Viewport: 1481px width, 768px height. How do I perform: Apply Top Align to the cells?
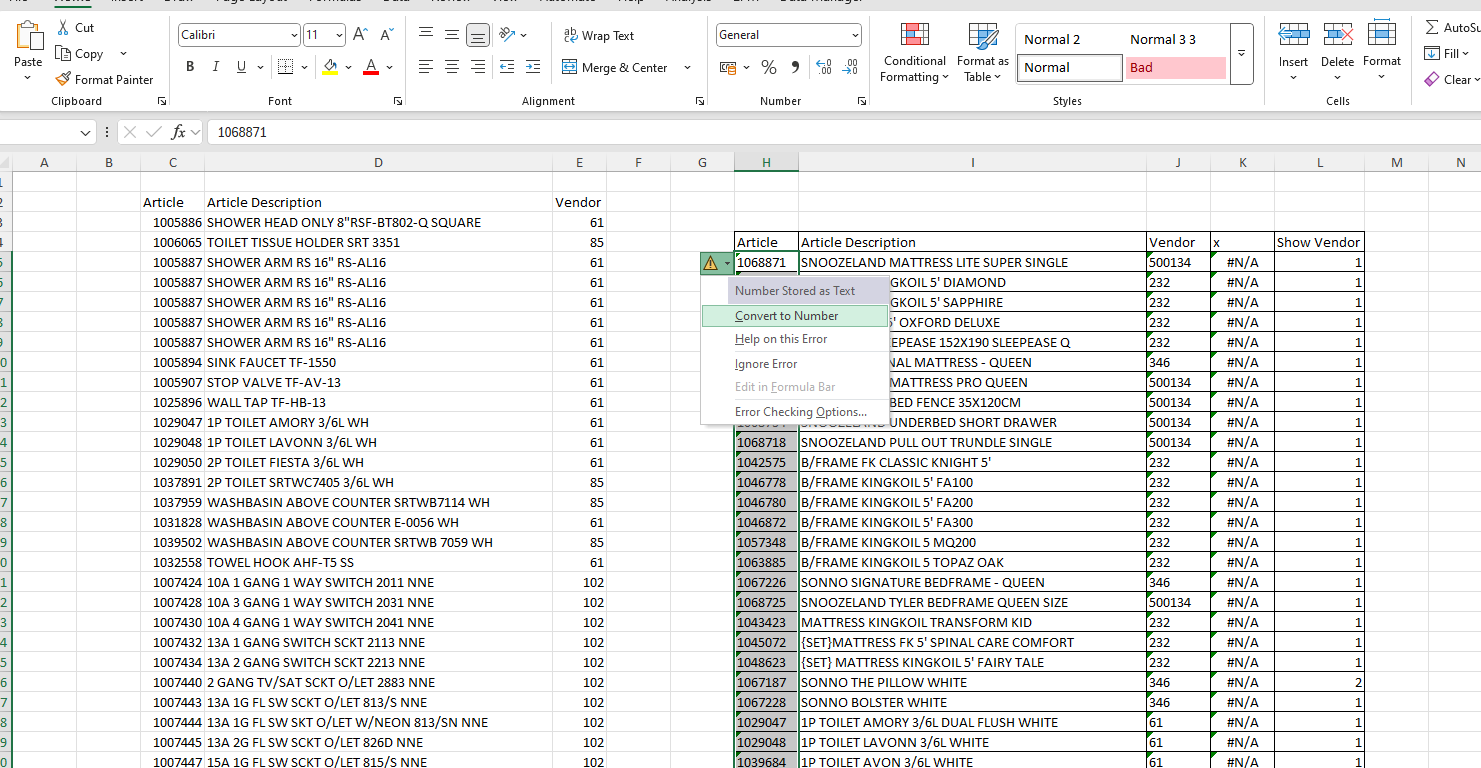point(426,35)
